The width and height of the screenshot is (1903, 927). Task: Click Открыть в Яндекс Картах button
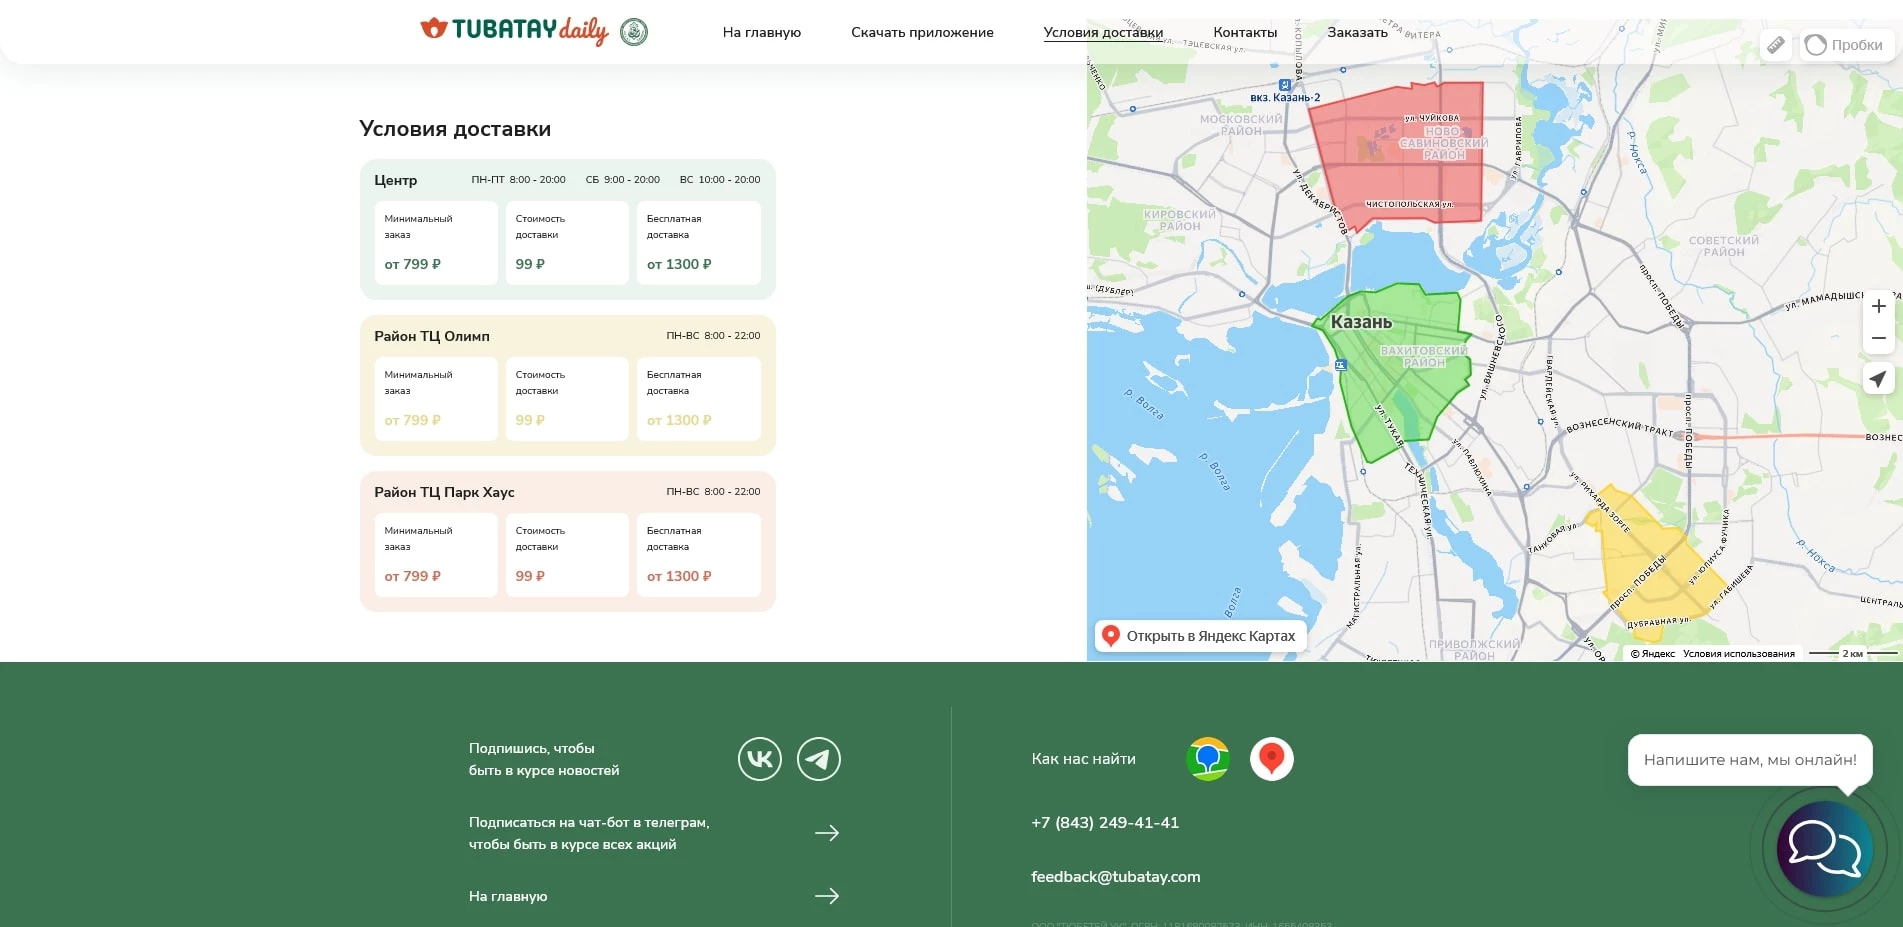1200,636
